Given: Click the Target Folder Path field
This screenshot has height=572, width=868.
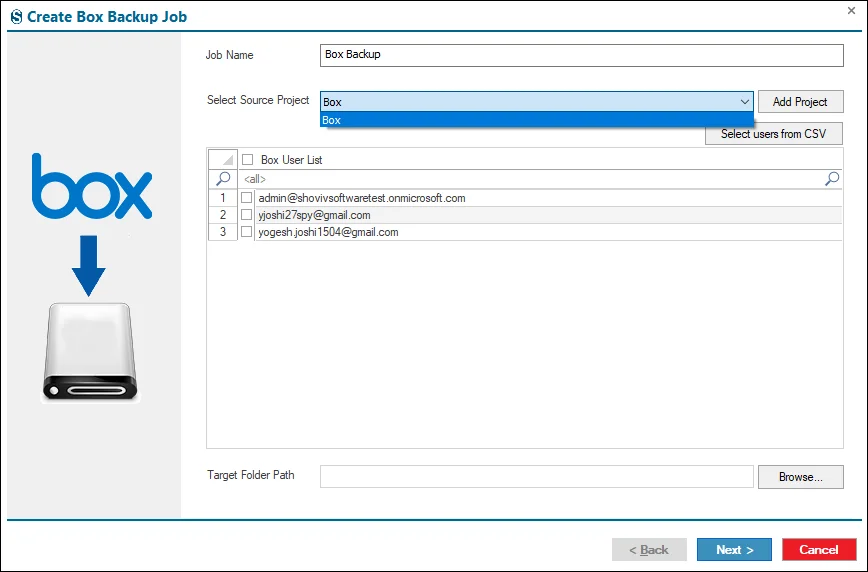Looking at the screenshot, I should [536, 477].
